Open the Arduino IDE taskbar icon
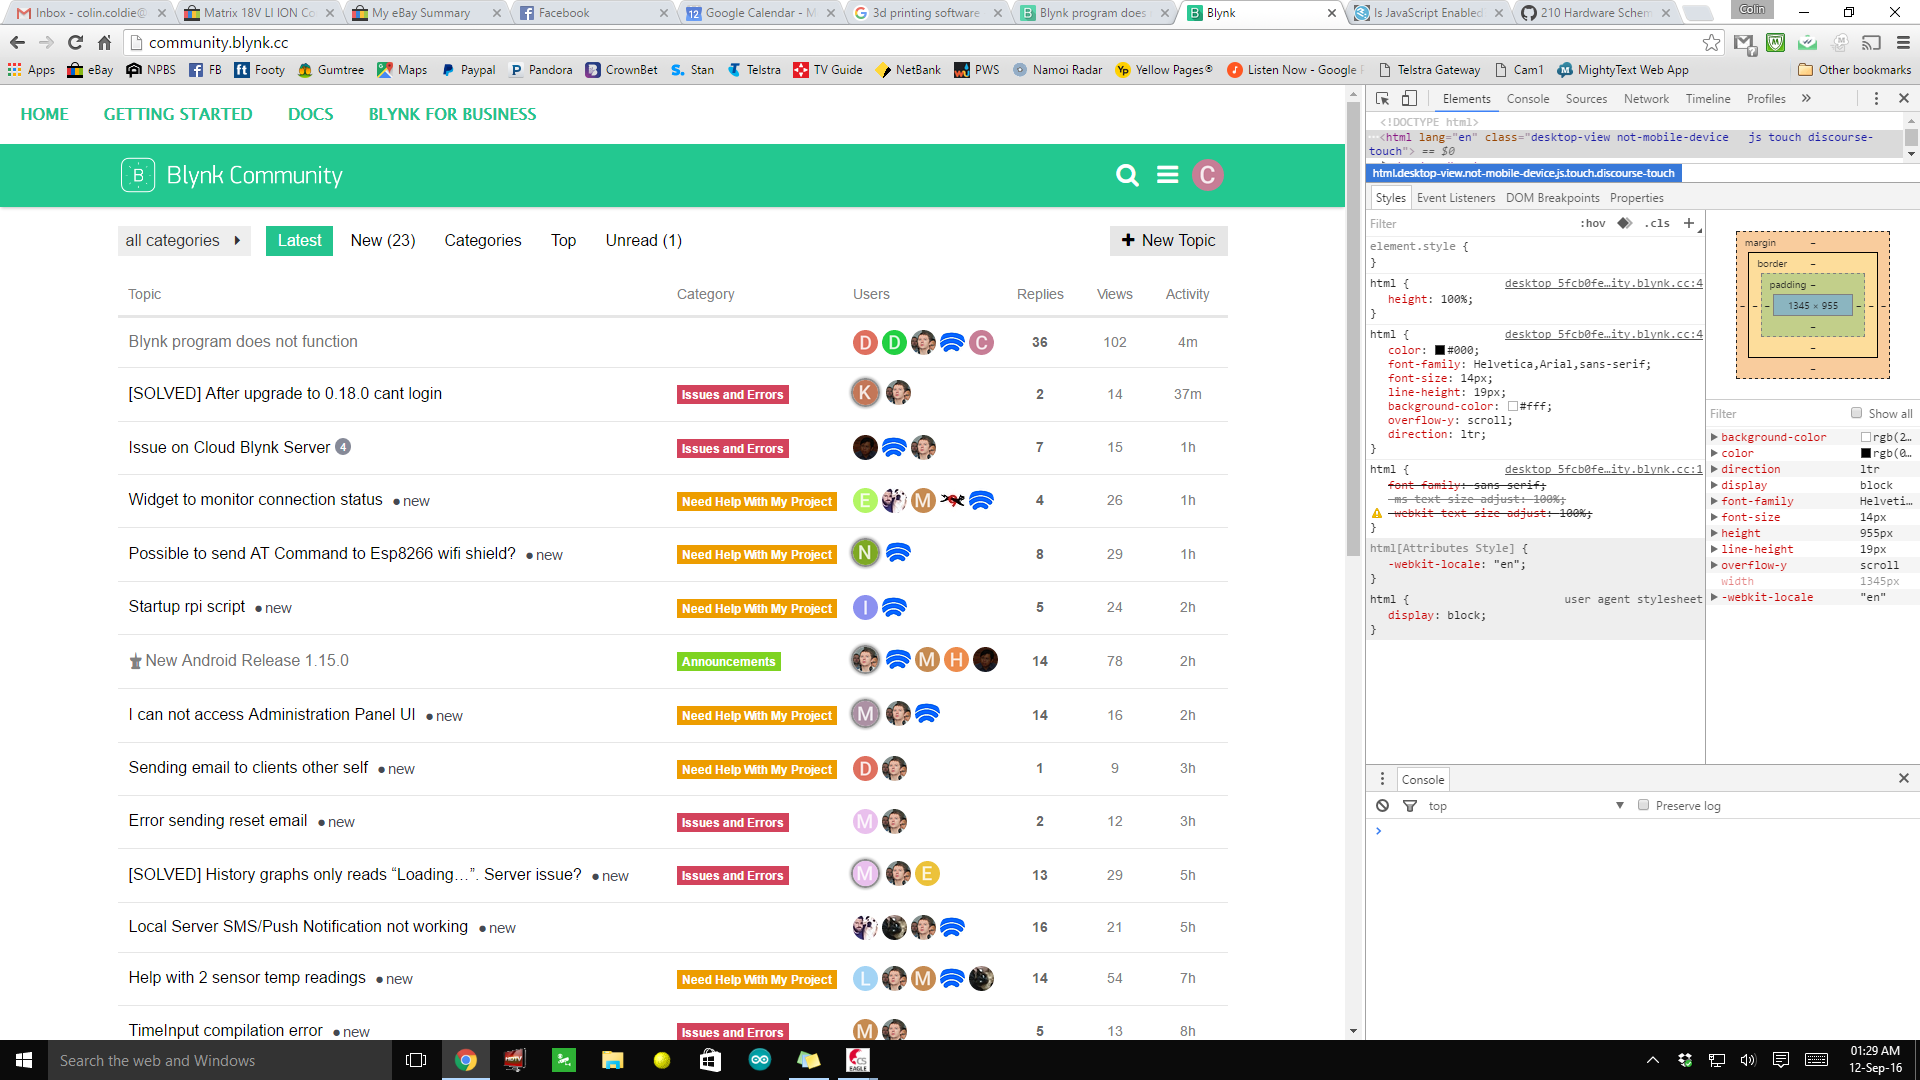Viewport: 1920px width, 1080px height. [x=760, y=1060]
